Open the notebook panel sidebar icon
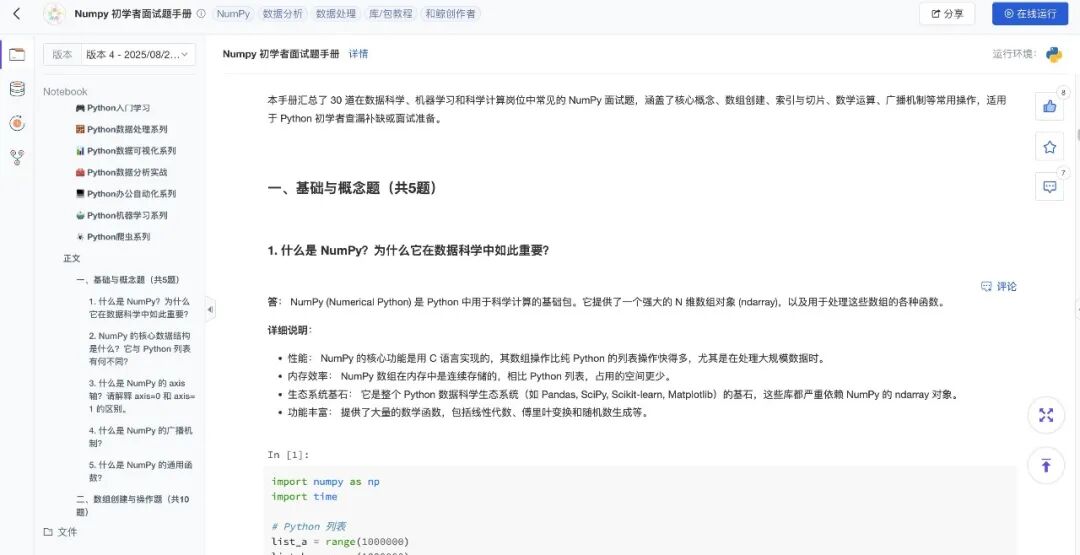This screenshot has height=555, width=1080. (x=17, y=54)
